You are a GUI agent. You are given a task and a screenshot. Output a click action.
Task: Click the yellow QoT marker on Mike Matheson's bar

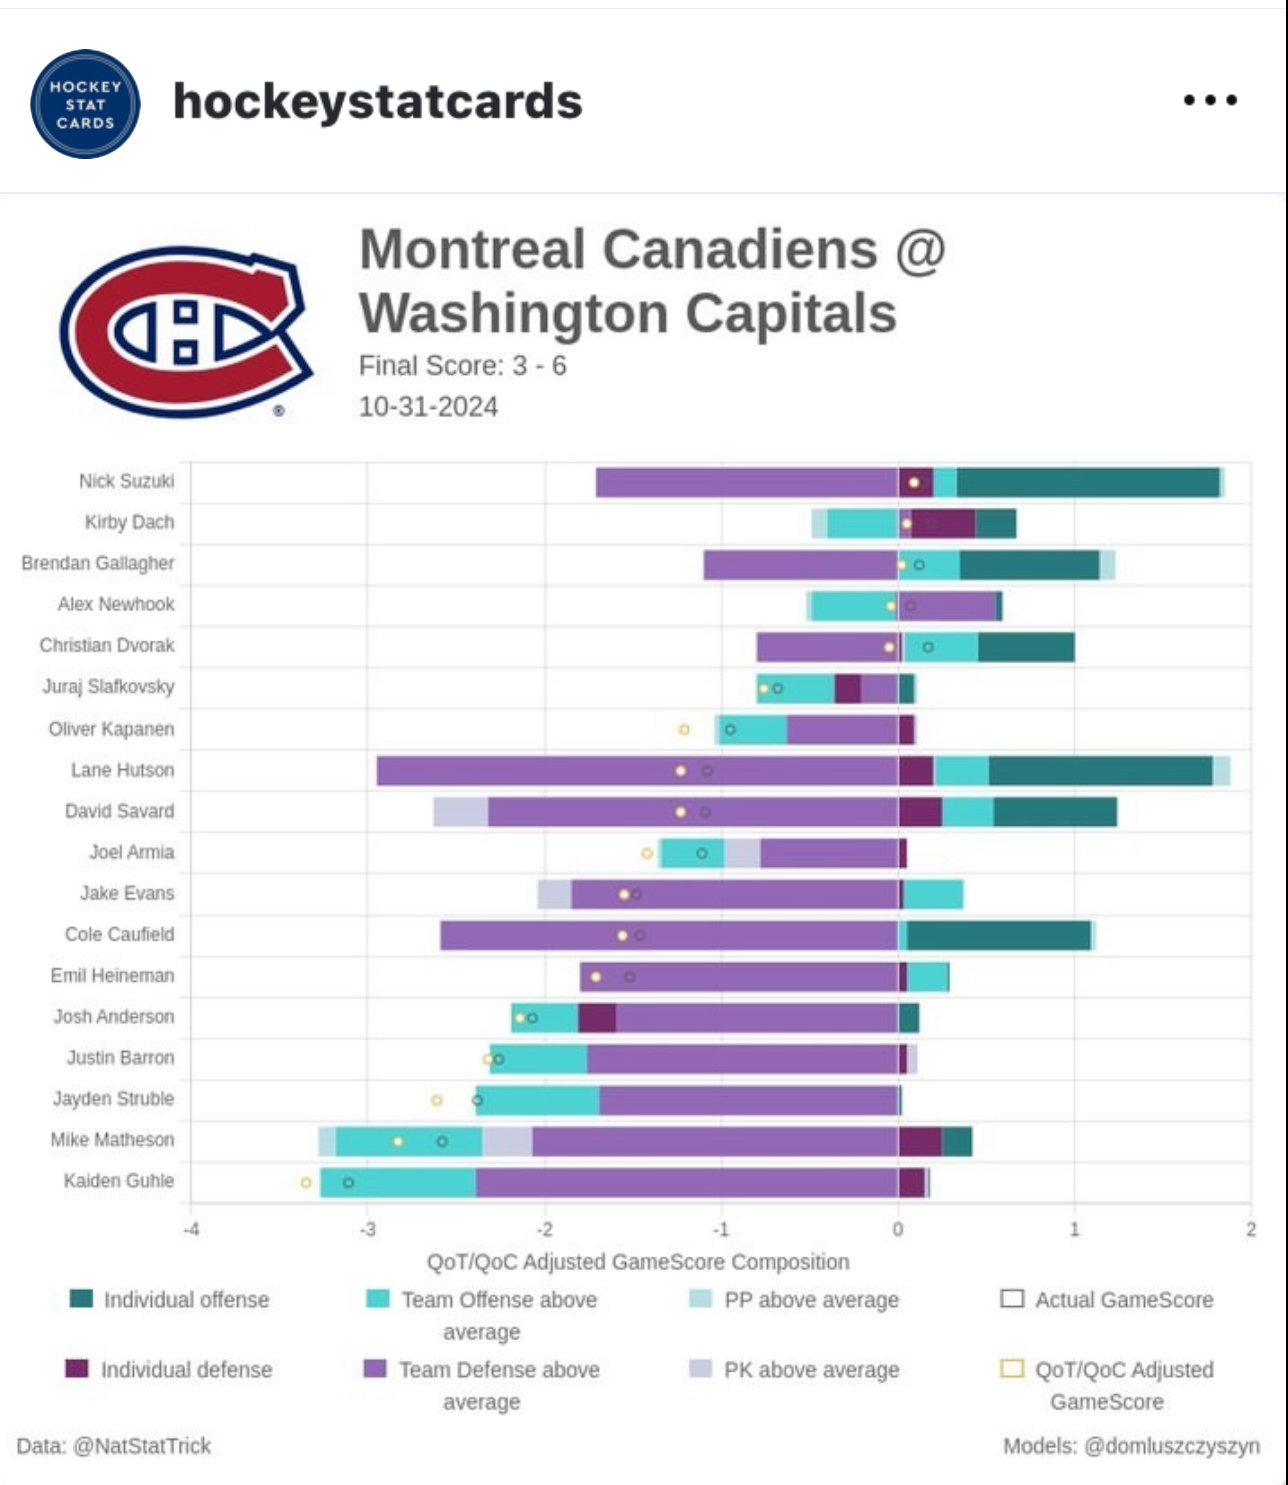399,1139
